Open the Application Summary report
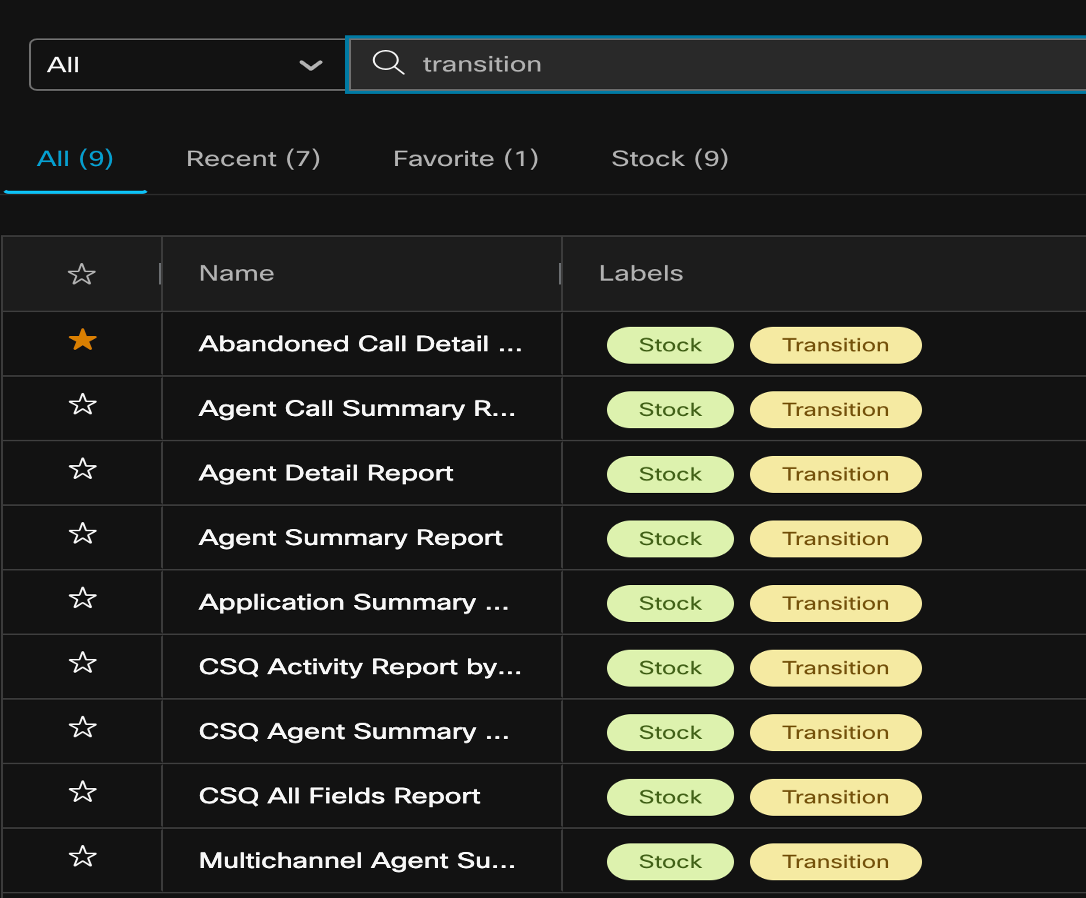This screenshot has width=1086, height=898. [x=355, y=602]
